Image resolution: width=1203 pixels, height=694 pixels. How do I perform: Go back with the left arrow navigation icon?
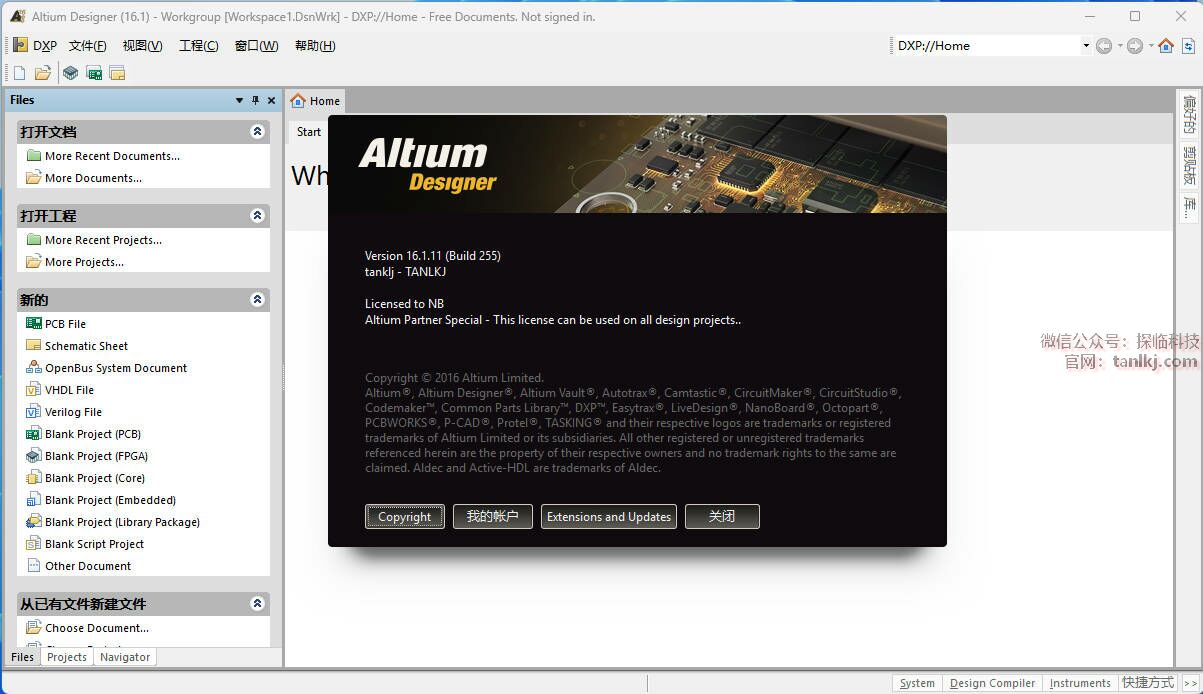coord(1104,45)
